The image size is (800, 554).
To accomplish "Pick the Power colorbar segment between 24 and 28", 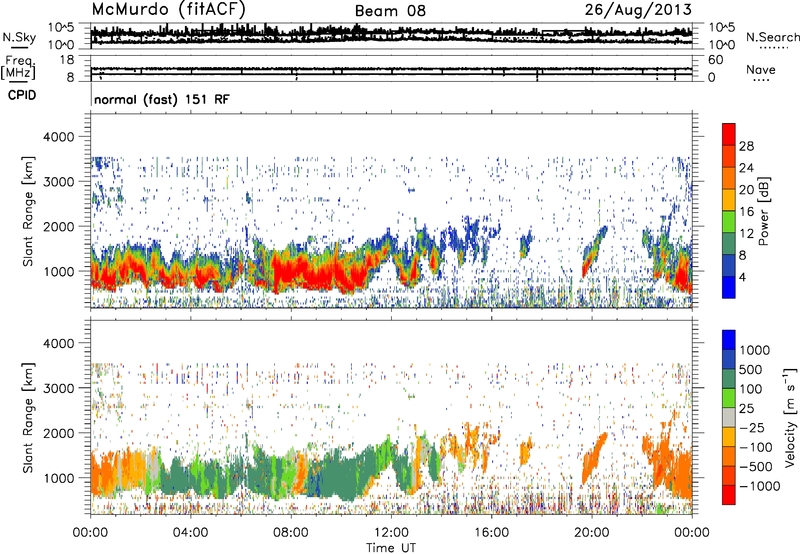I will click(x=729, y=156).
